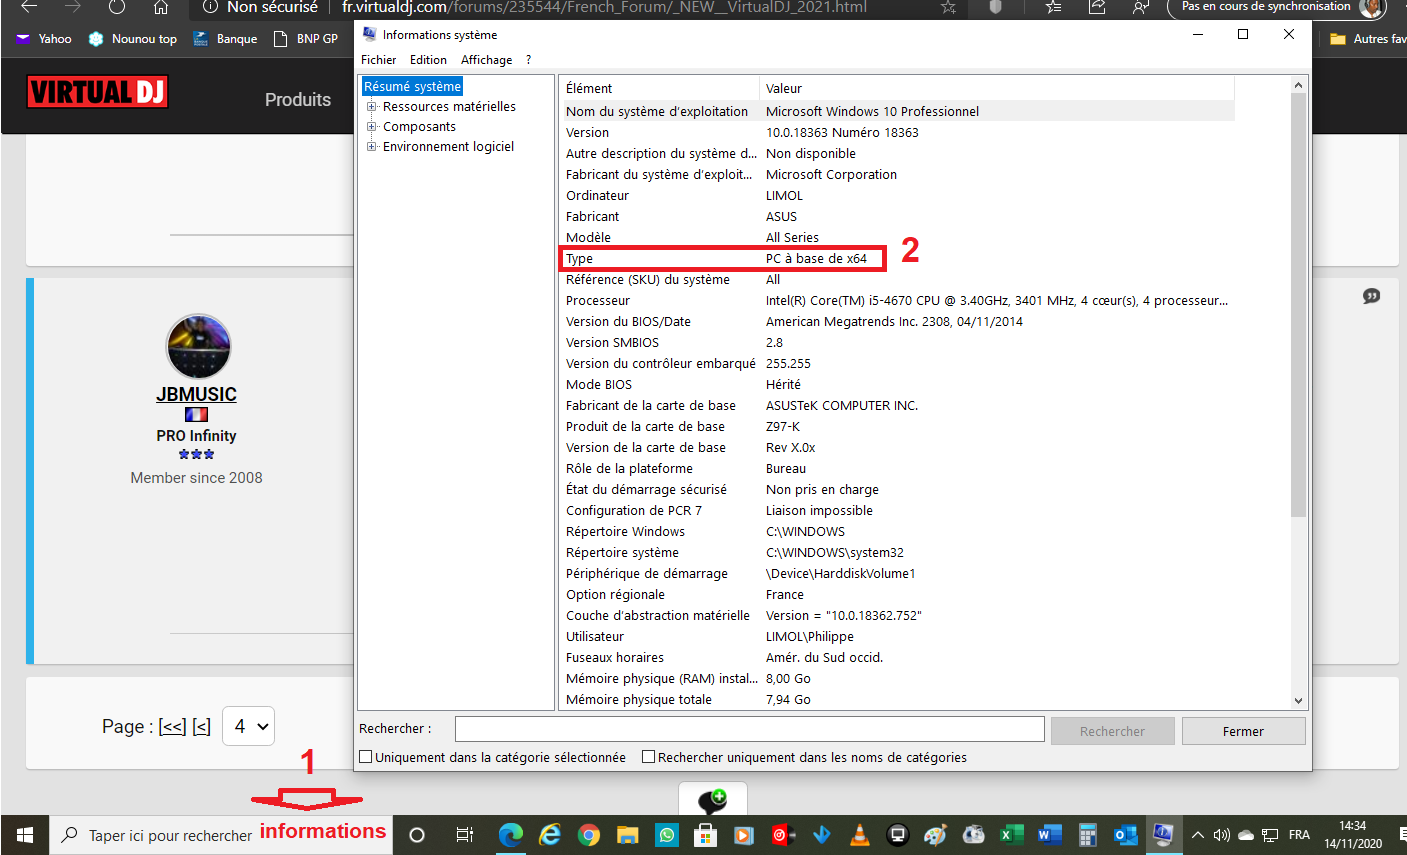Open WhatsApp from the taskbar

667,835
